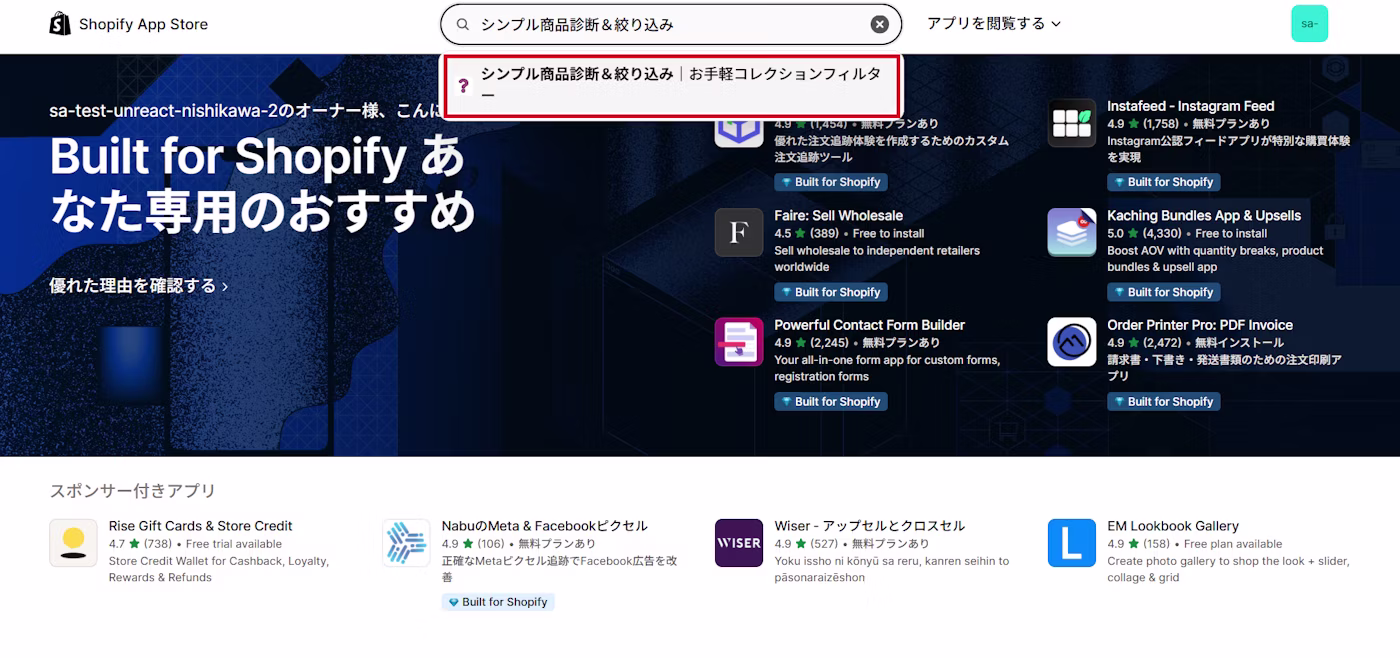Click Built for Shopify badge under Contact Form Builder
The width and height of the screenshot is (1400, 658).
pyautogui.click(x=830, y=401)
